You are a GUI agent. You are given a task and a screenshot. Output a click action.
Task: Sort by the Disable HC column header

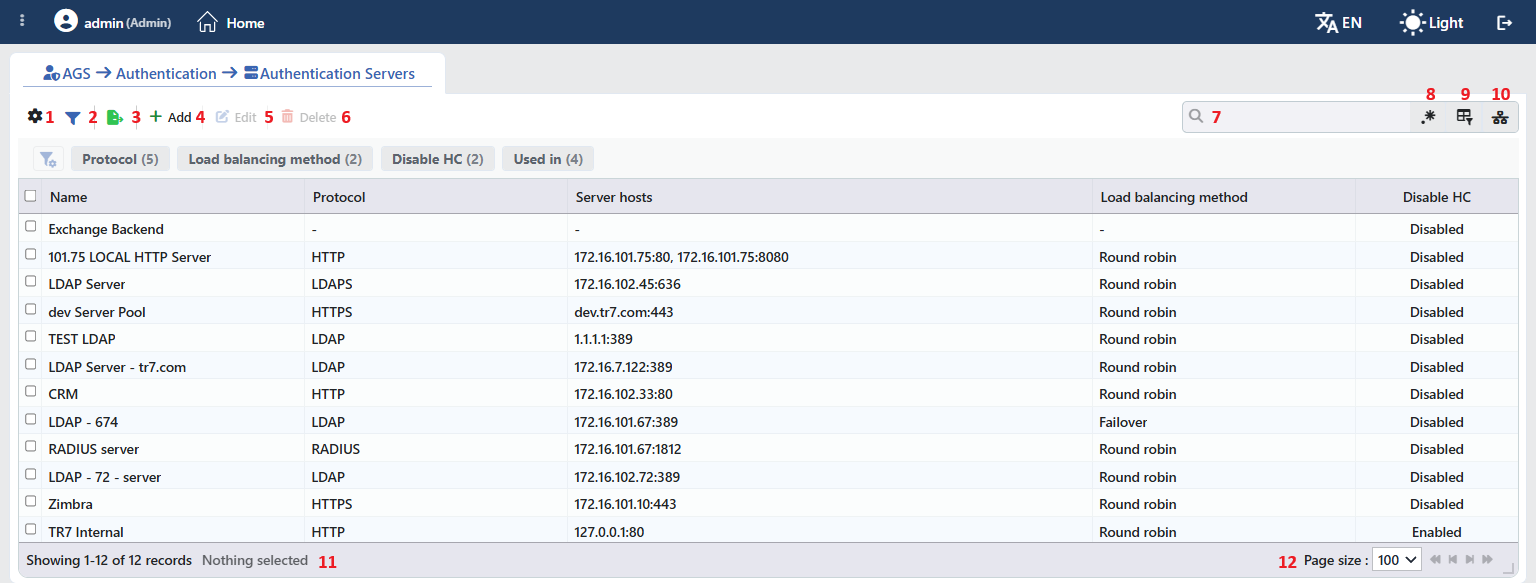click(x=1437, y=197)
